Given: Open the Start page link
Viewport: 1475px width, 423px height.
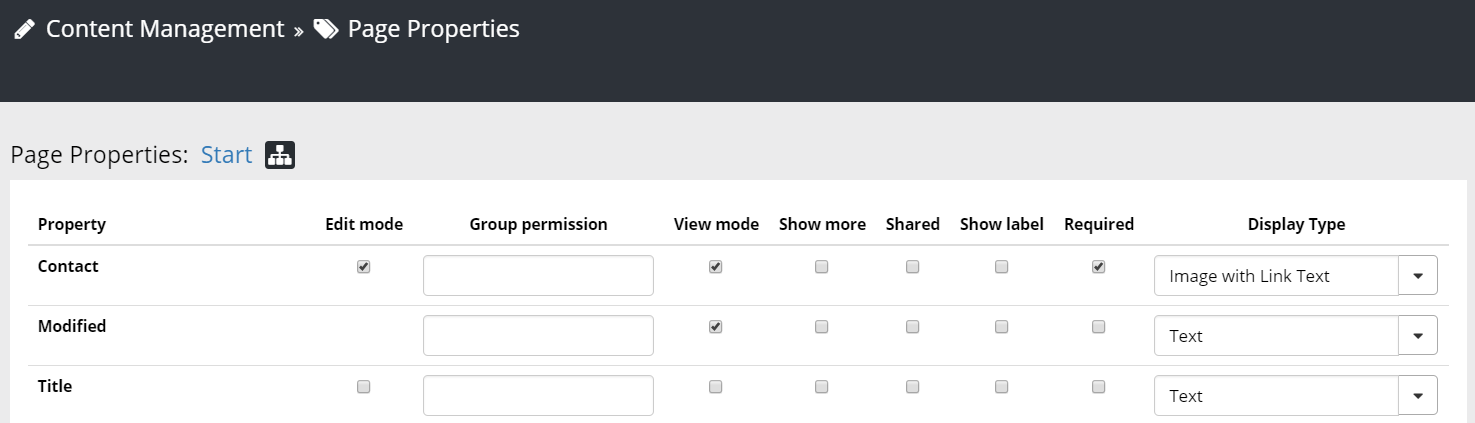Looking at the screenshot, I should [x=226, y=155].
